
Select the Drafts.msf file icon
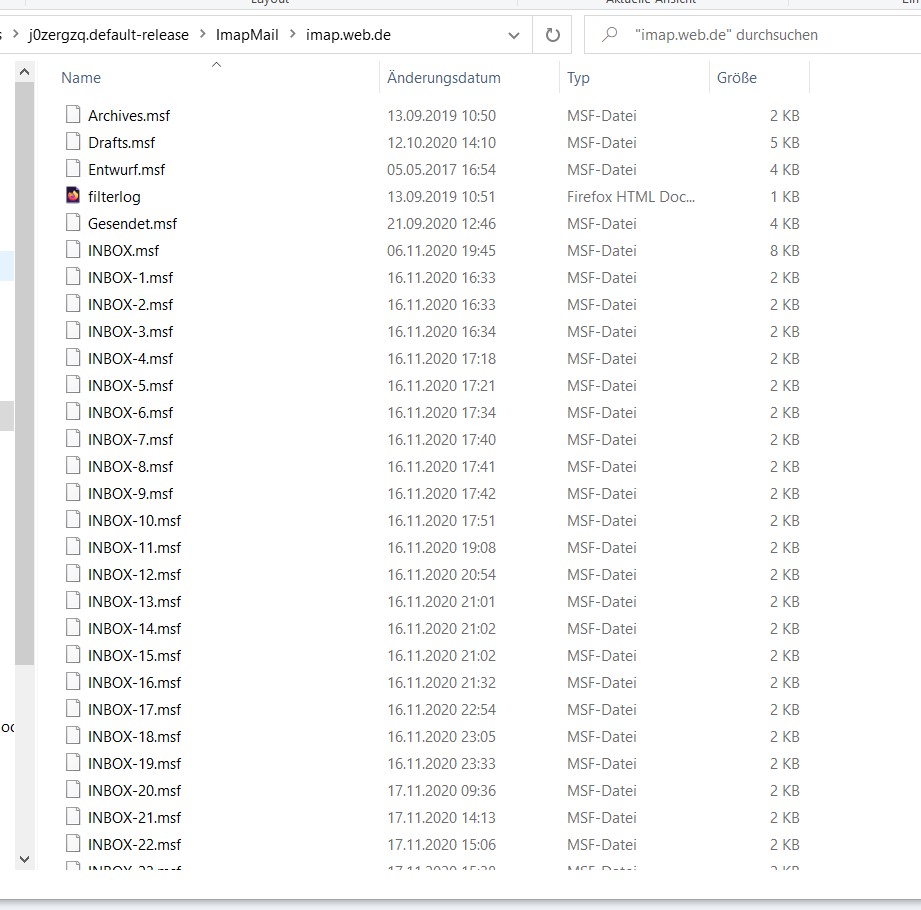point(73,142)
